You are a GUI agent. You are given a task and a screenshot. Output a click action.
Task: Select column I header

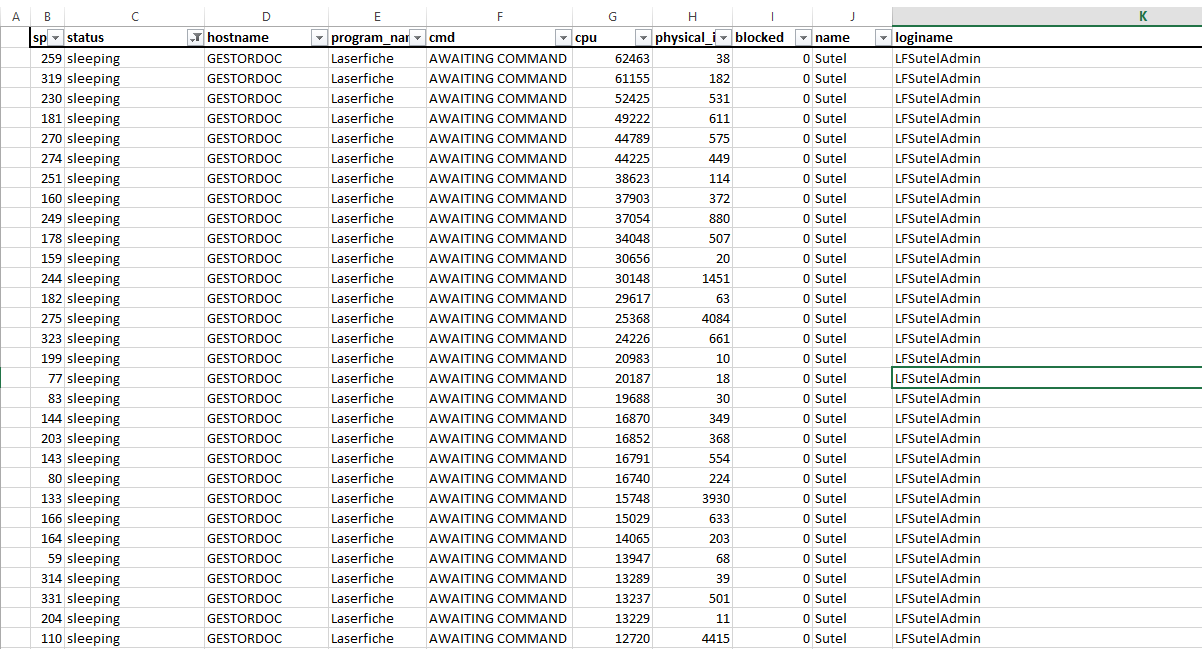pos(772,17)
